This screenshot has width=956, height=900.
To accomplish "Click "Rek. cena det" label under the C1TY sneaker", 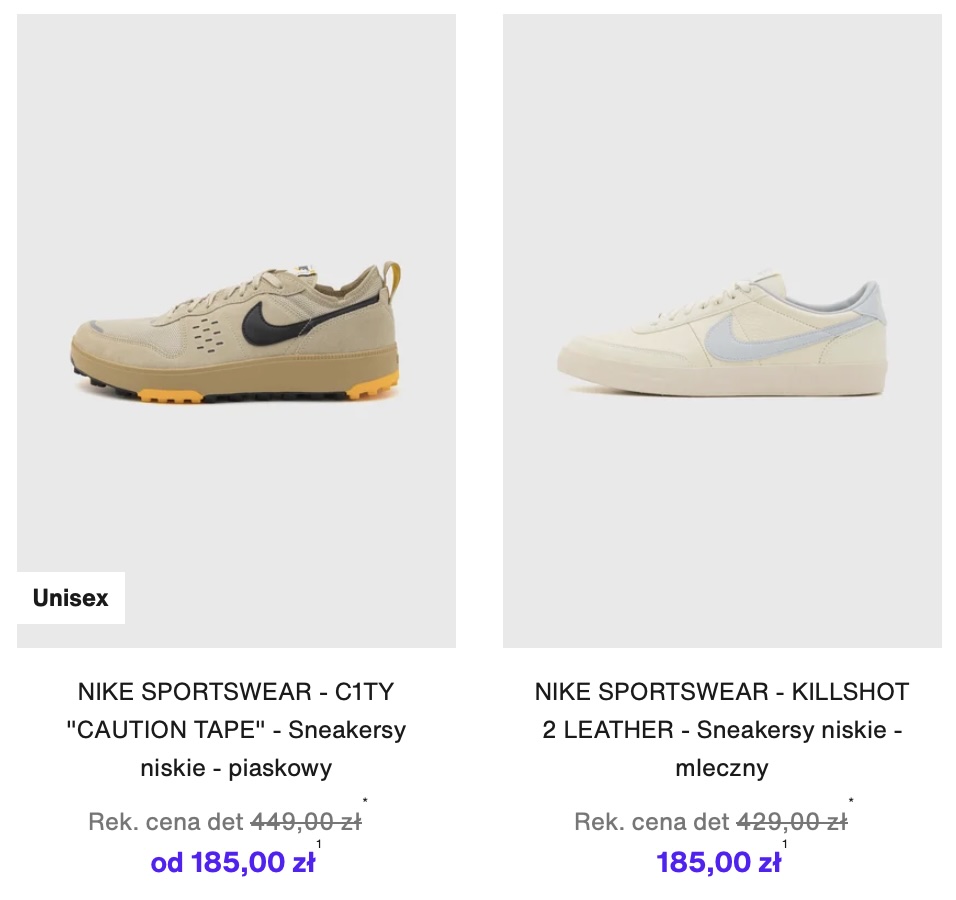I will coord(166,822).
